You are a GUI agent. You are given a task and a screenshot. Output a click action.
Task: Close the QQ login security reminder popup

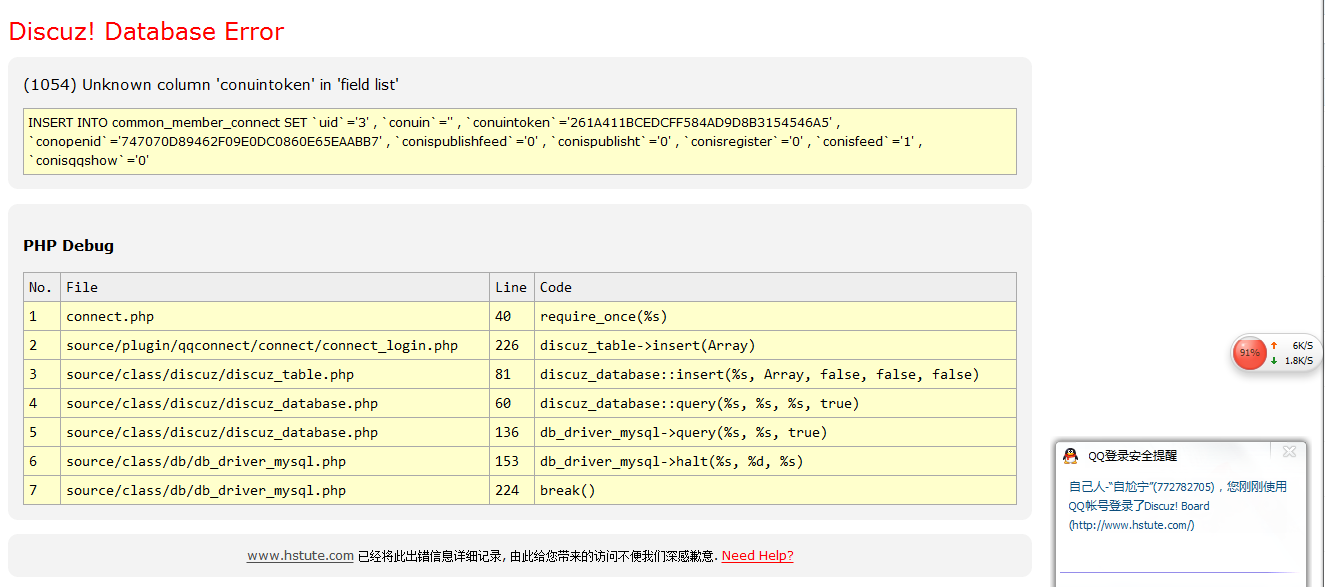coord(1289,452)
